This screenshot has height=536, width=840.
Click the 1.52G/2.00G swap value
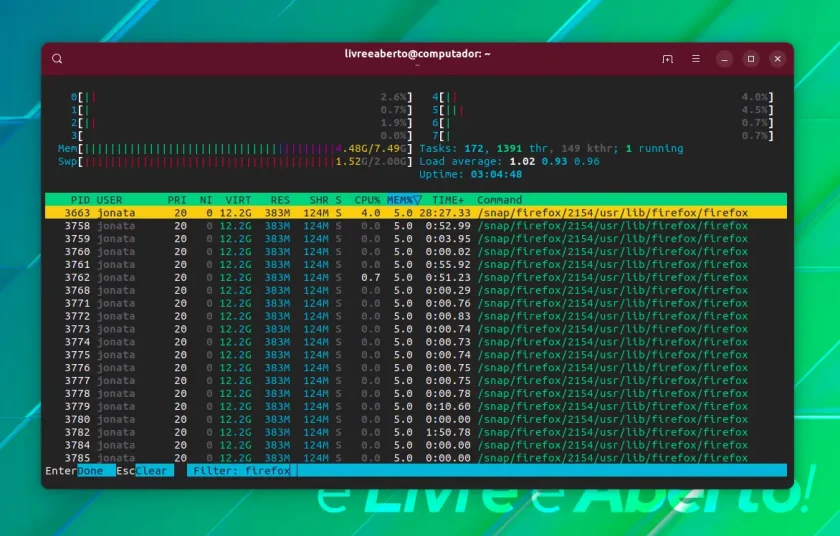point(371,161)
